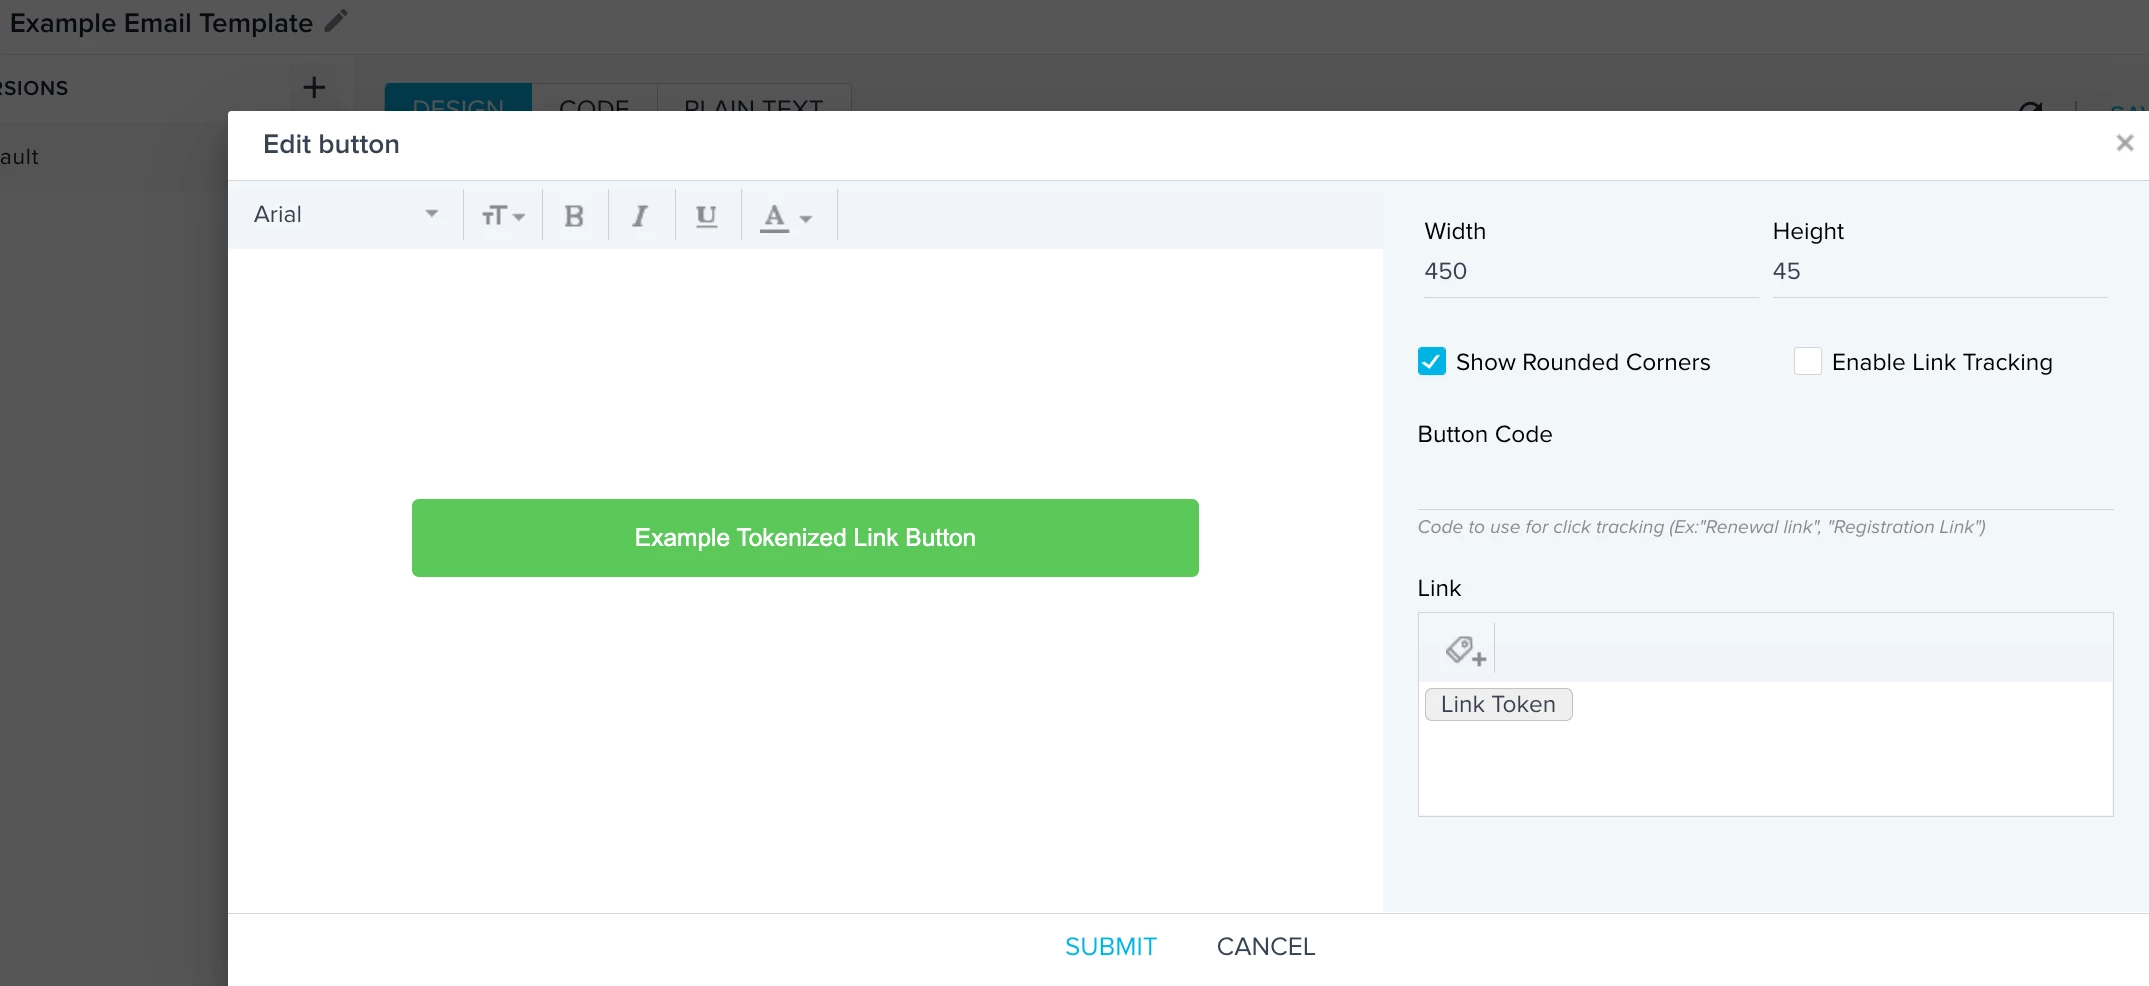Click the Example Email Template title
Image resolution: width=2149 pixels, height=986 pixels.
[x=162, y=23]
